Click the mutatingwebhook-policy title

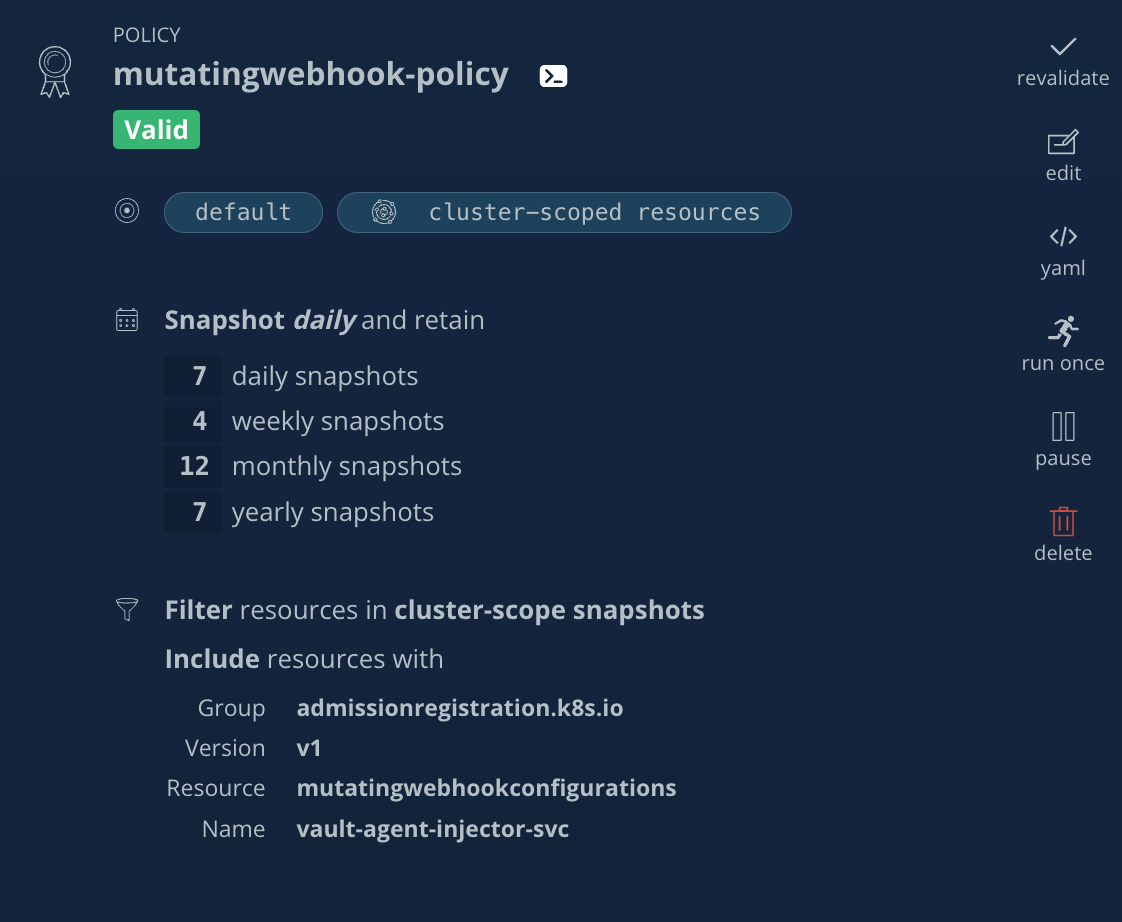click(x=311, y=74)
